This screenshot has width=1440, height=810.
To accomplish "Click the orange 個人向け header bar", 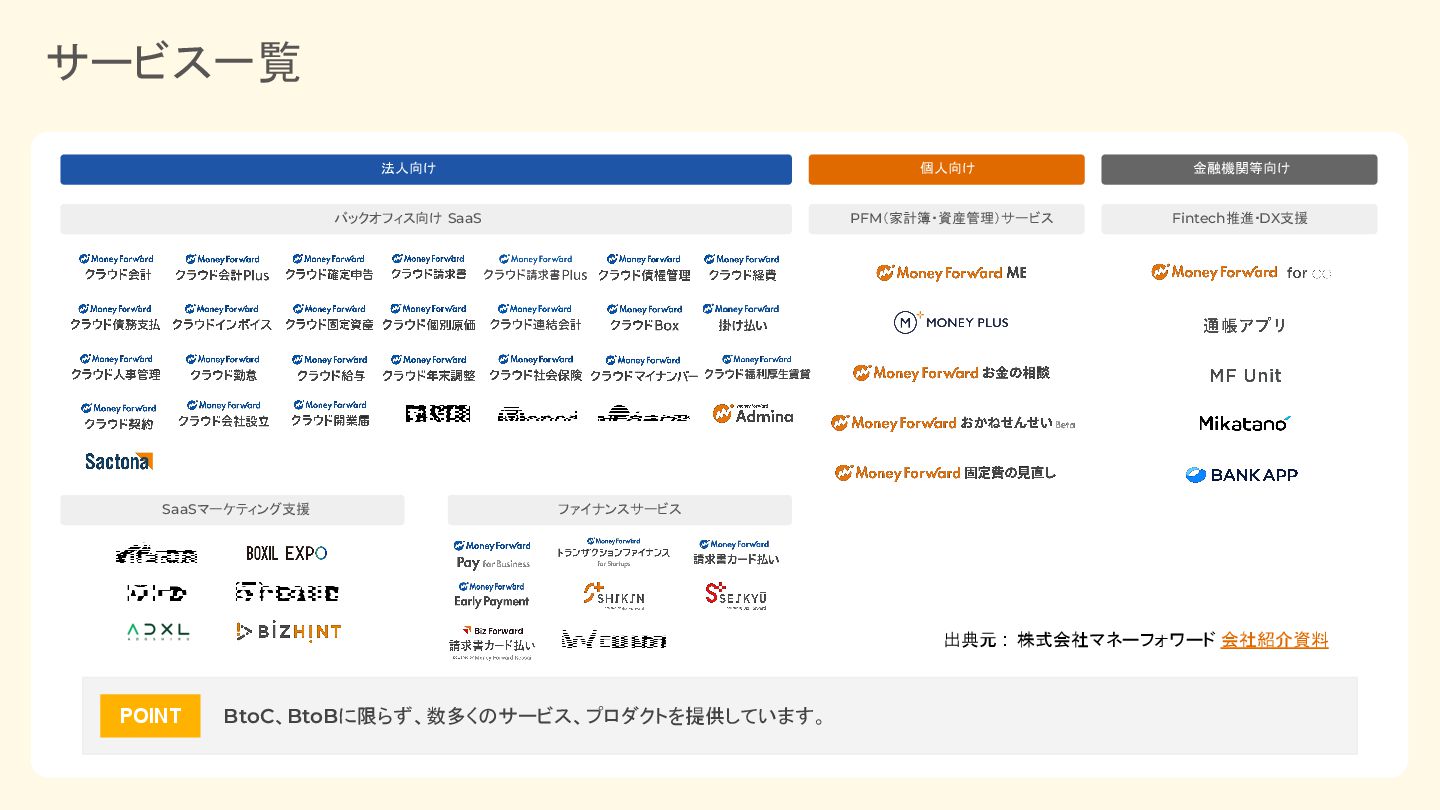I will pos(946,169).
